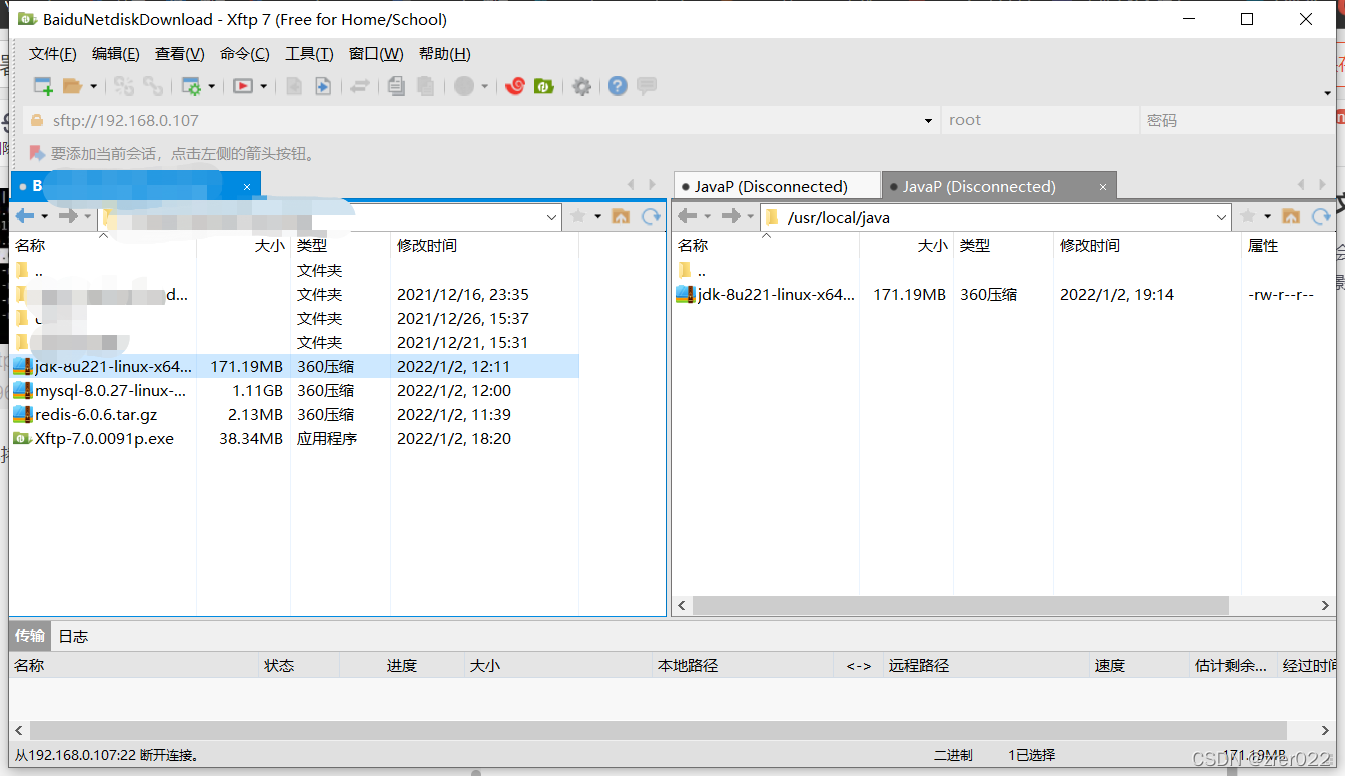
Task: Click the Disconnect chain-link toolbar icon
Action: tap(153, 86)
